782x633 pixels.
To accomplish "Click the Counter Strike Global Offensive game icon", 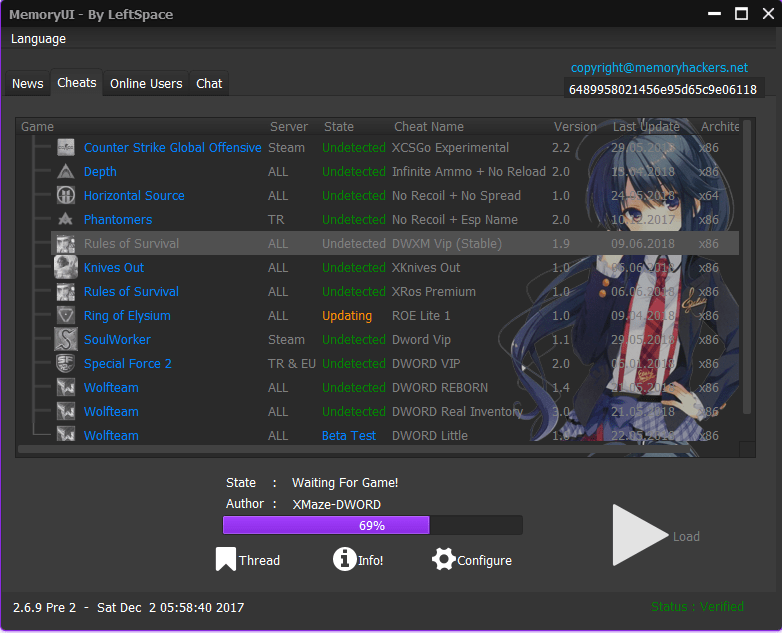I will (x=66, y=148).
